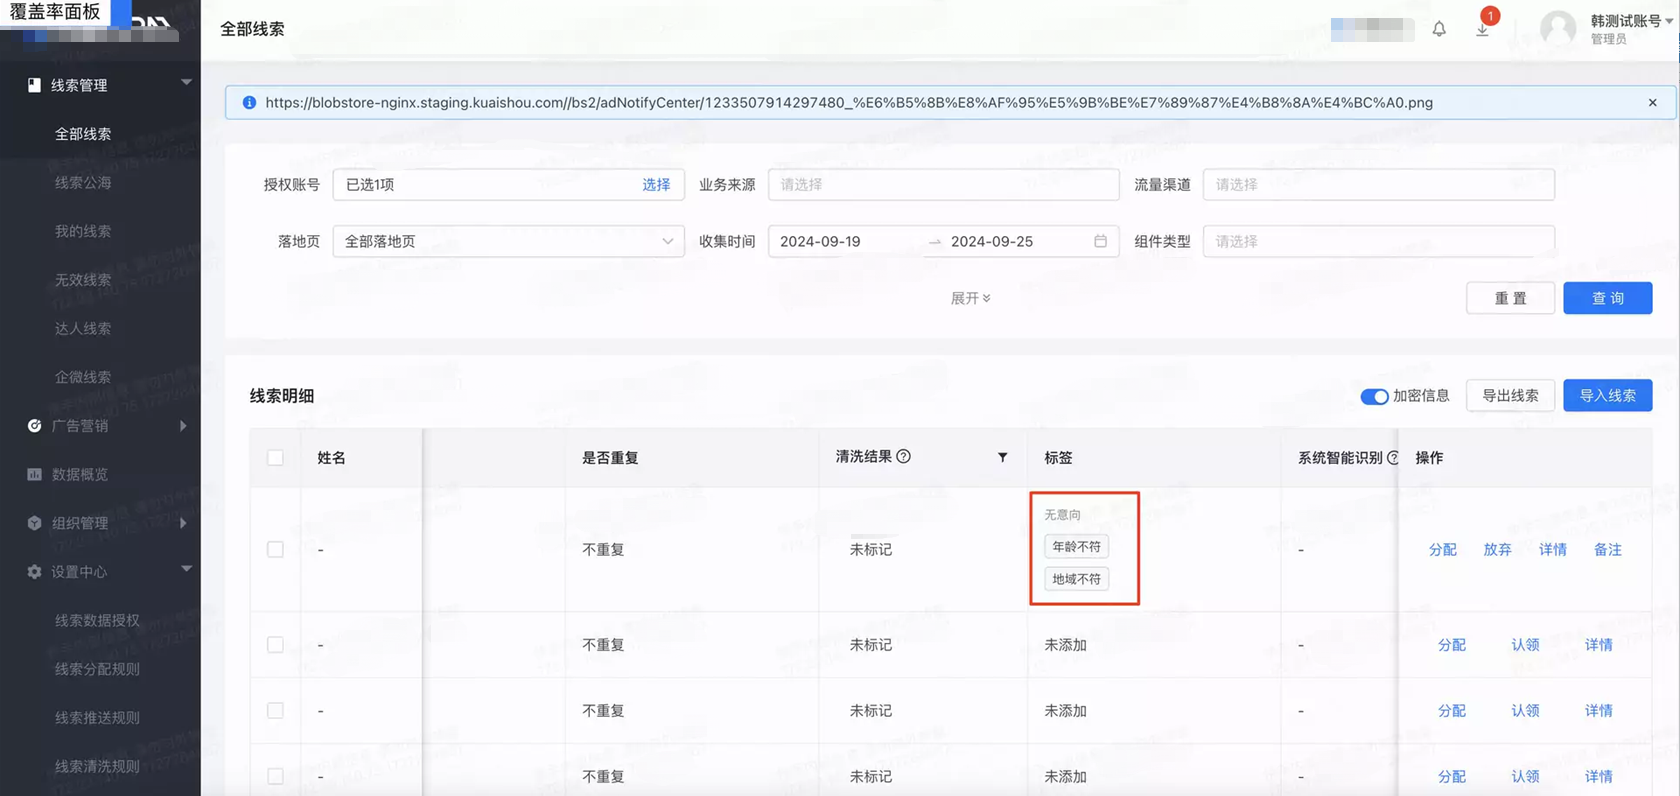This screenshot has width=1680, height=796.
Task: Click the info icon in URL banner
Action: 249,102
